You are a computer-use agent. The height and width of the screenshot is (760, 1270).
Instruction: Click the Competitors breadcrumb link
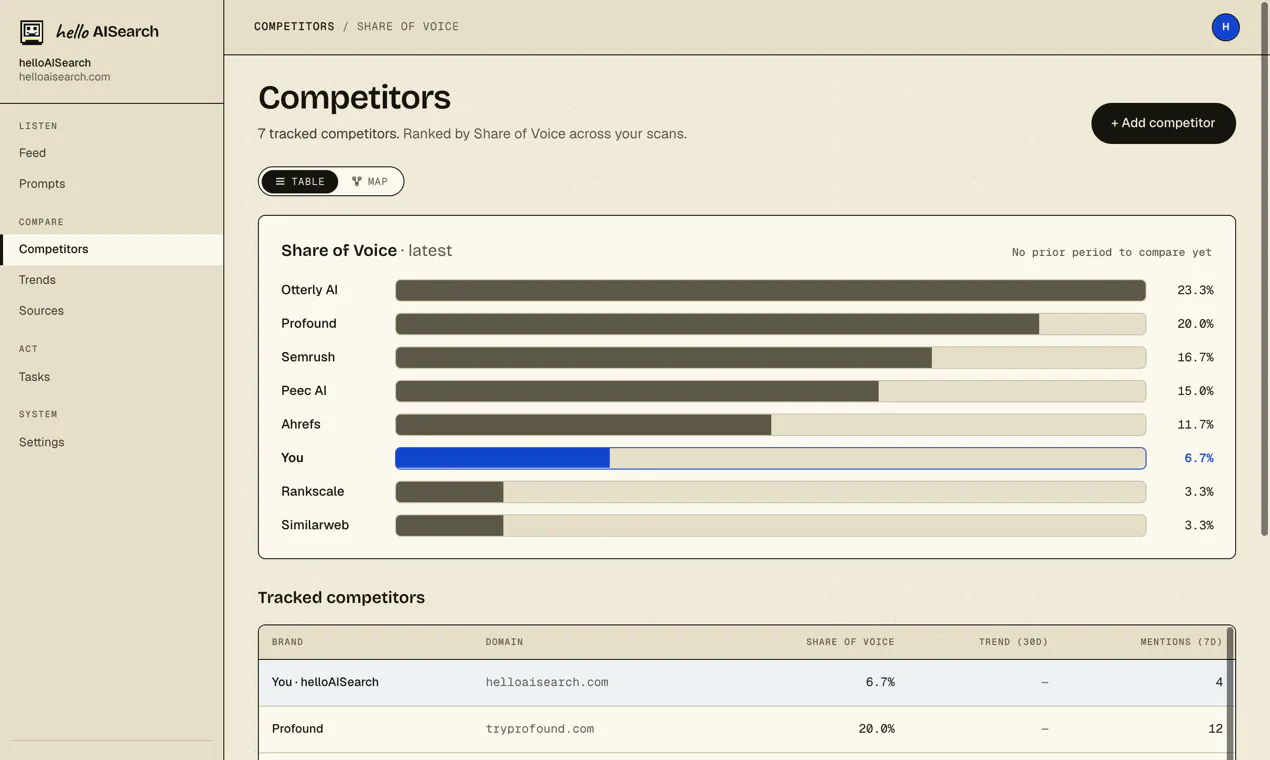pyautogui.click(x=294, y=27)
